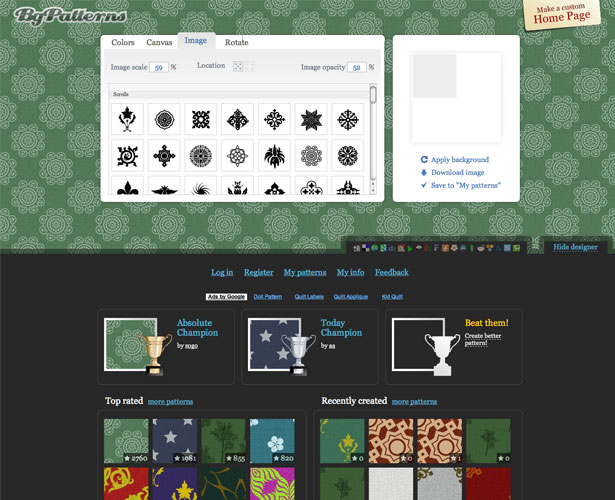Click the white flower share icon

click(x=454, y=248)
